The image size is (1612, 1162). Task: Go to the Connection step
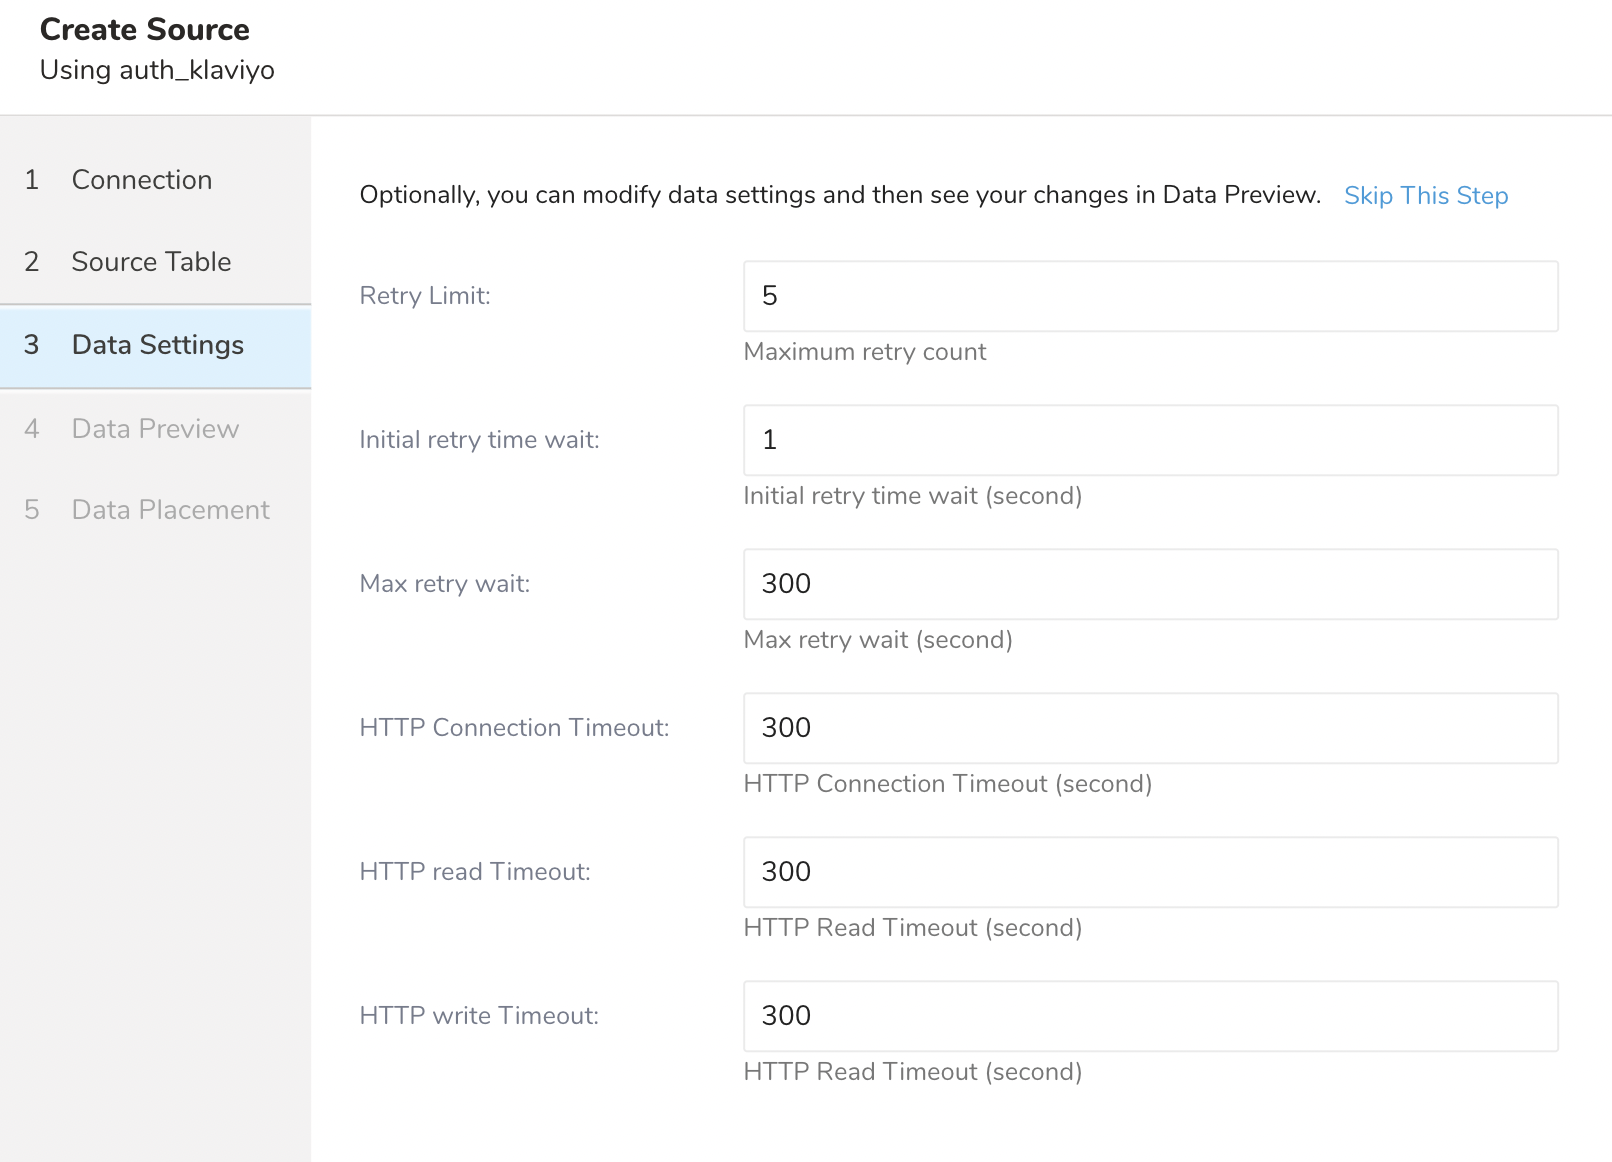pyautogui.click(x=141, y=180)
